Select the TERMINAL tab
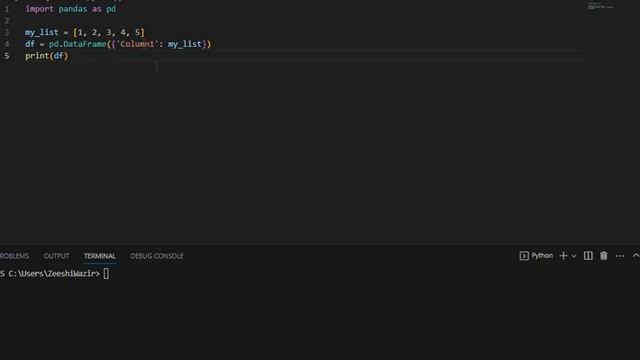The height and width of the screenshot is (360, 640). [100, 256]
